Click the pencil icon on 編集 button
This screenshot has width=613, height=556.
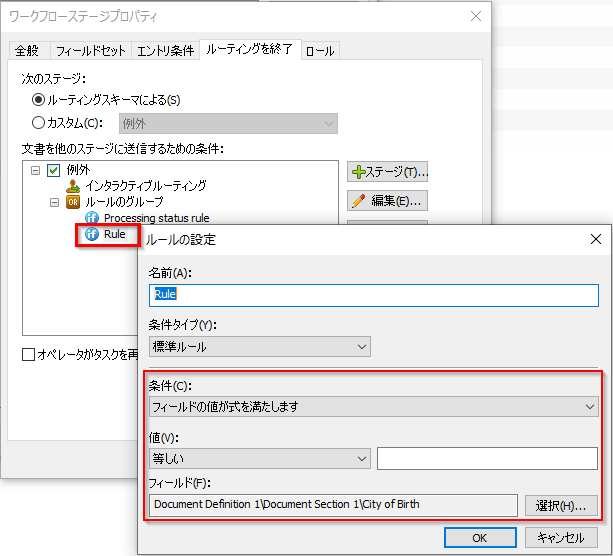point(358,201)
